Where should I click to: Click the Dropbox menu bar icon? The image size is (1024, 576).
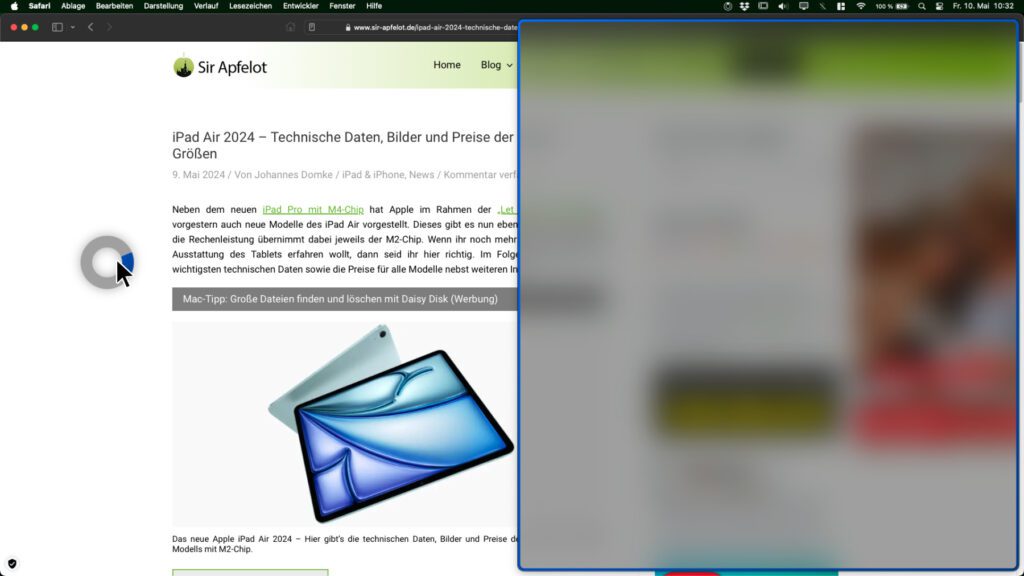click(744, 6)
